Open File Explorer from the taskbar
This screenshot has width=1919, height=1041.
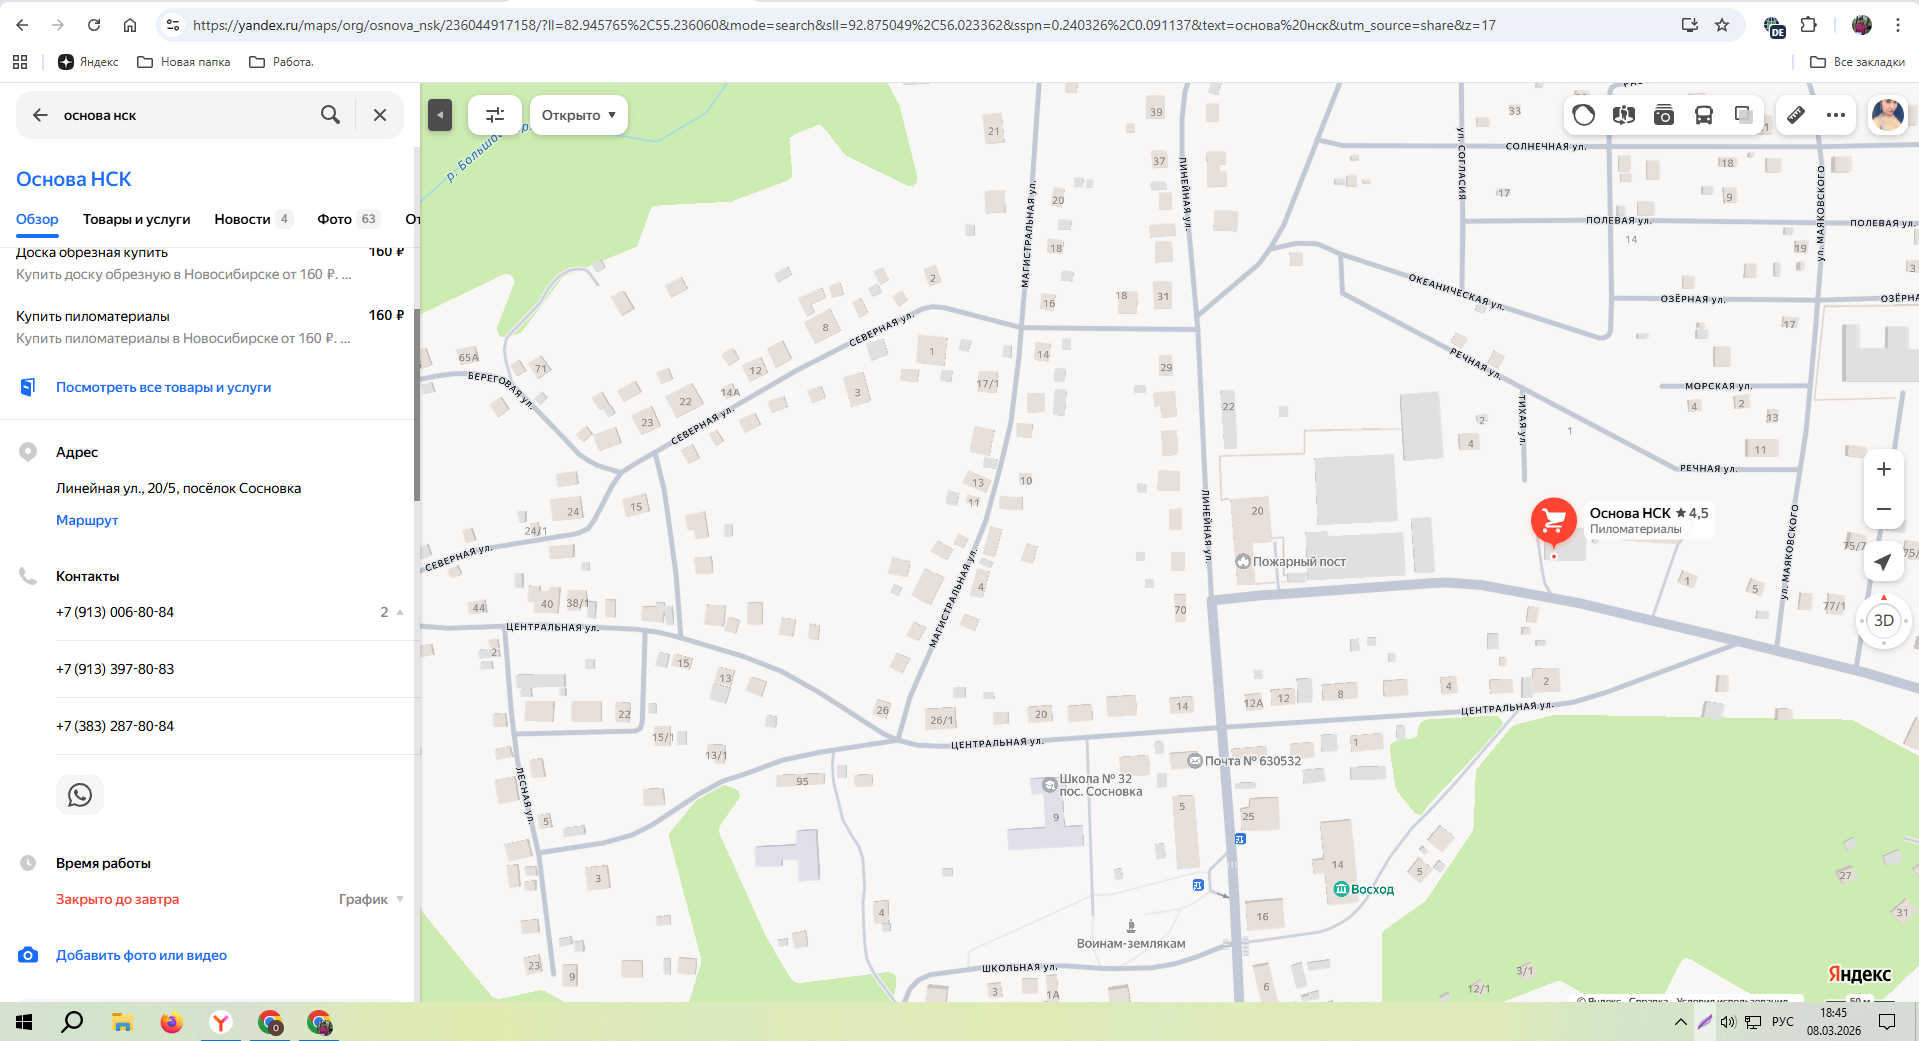tap(122, 1022)
